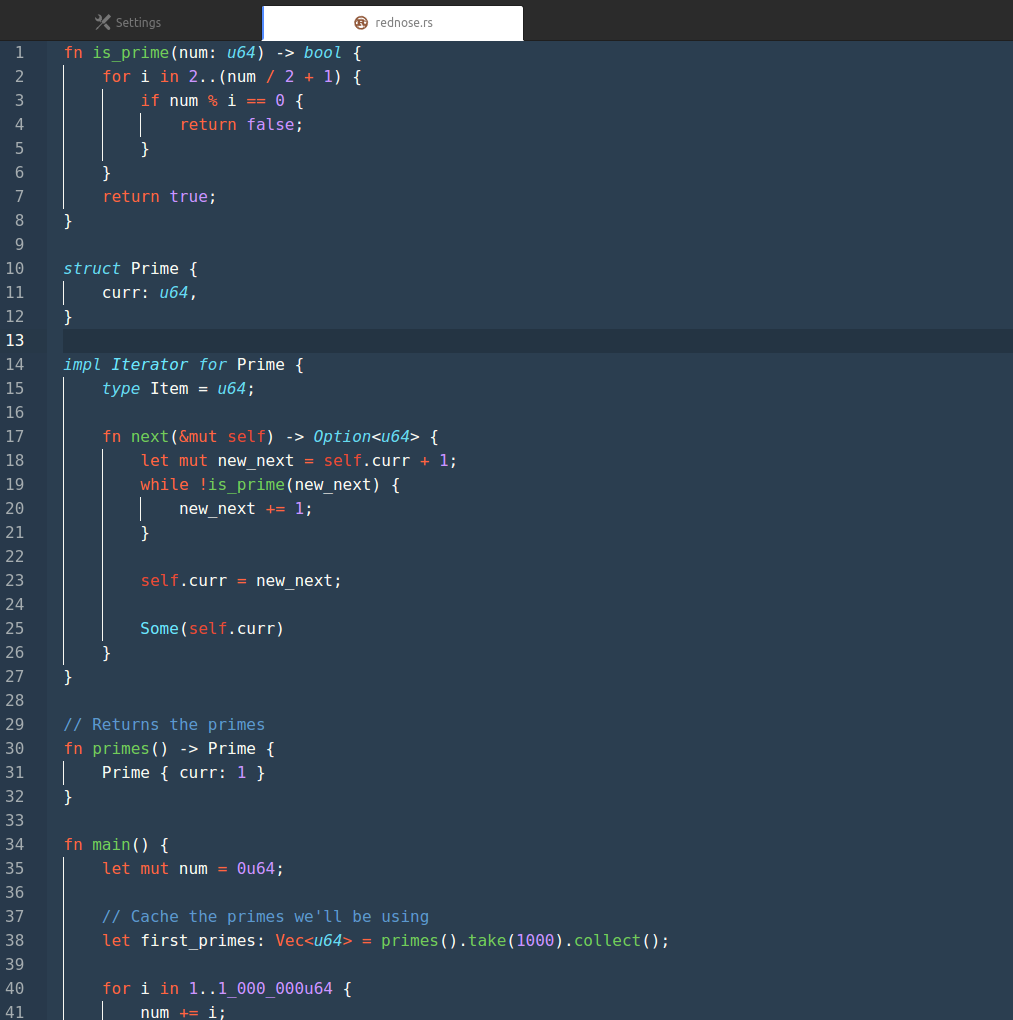The width and height of the screenshot is (1013, 1020).
Task: Click 'new_next += 1;' on line 20
Action: 246,509
